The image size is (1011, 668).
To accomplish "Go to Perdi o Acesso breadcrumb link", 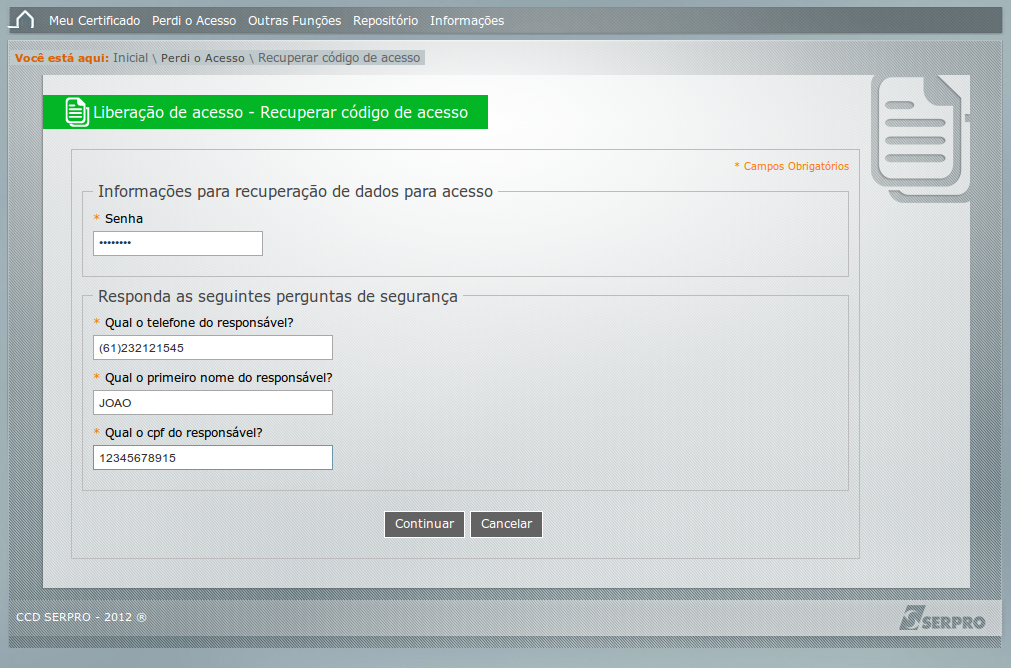I will click(202, 58).
